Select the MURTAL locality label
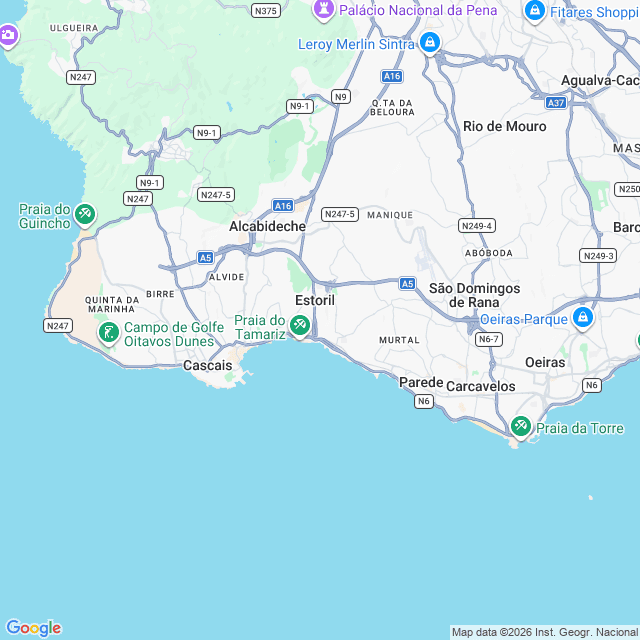This screenshot has width=640, height=640. coord(399,340)
